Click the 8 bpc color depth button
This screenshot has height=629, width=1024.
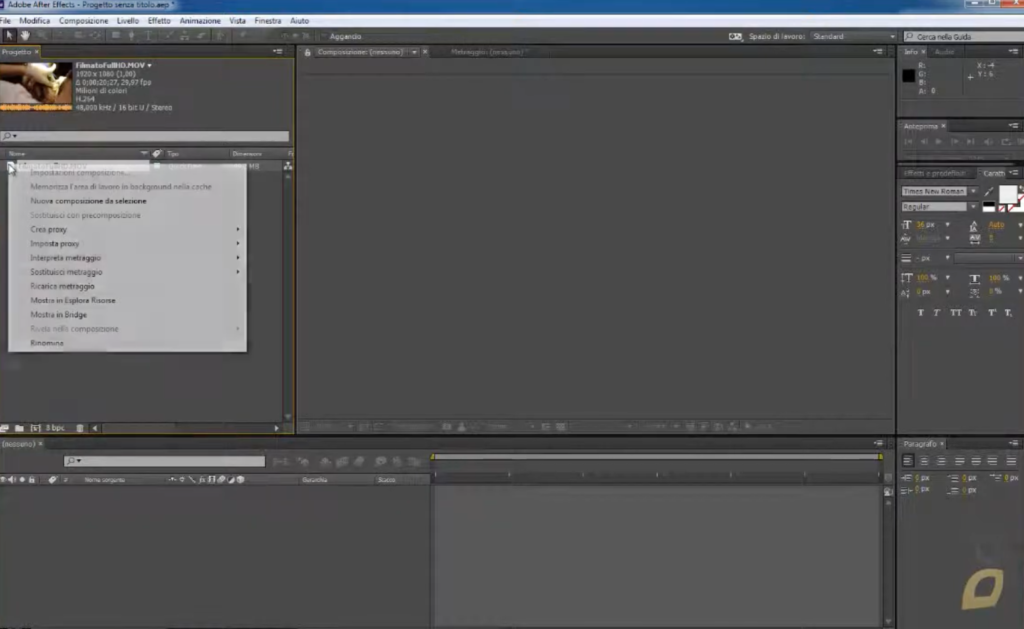pyautogui.click(x=55, y=428)
